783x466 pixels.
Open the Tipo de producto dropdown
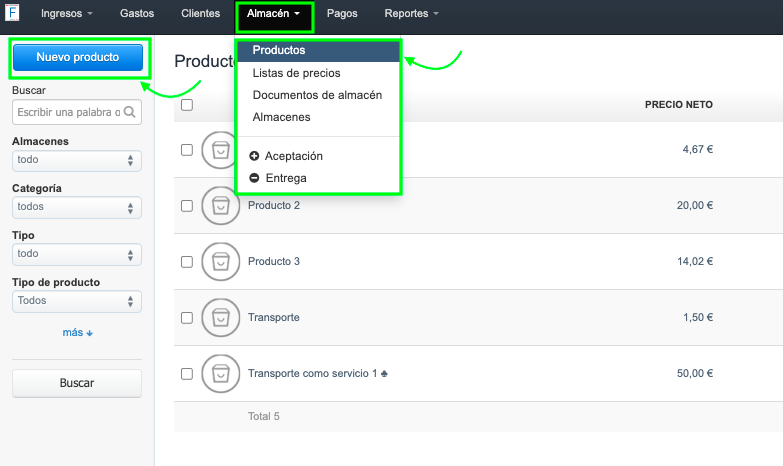(x=77, y=301)
